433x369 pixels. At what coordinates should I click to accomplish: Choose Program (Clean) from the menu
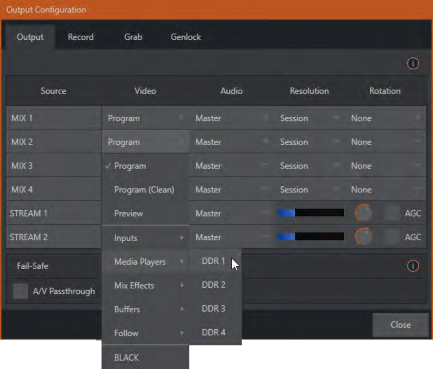click(x=145, y=189)
